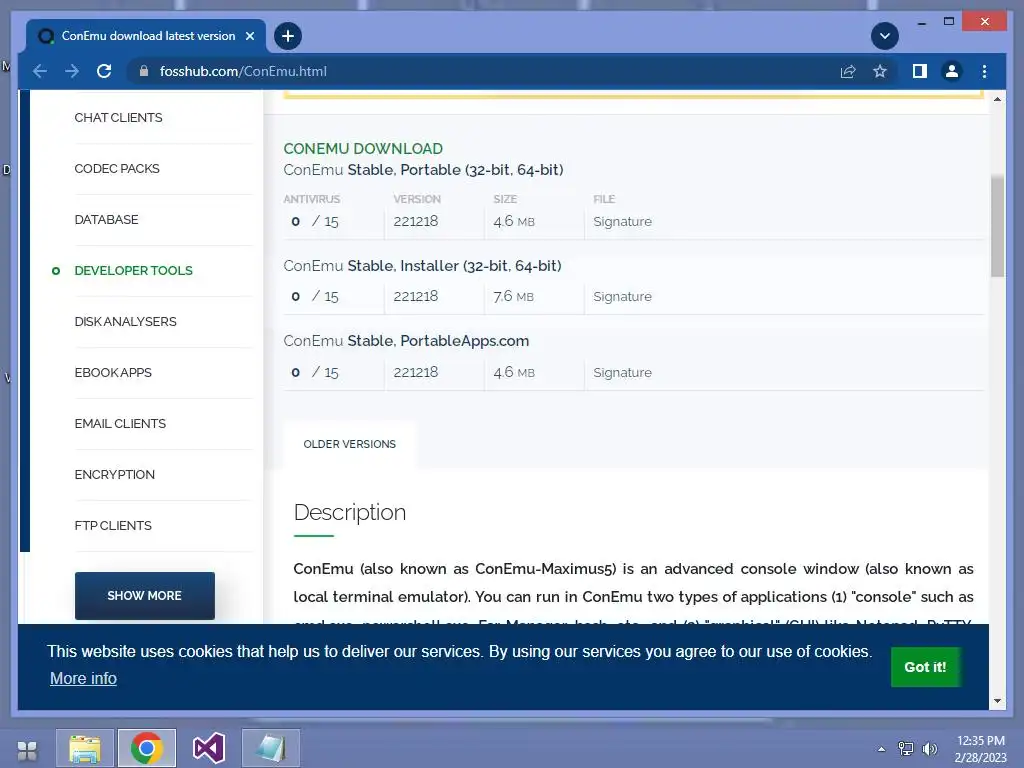Viewport: 1024px width, 768px height.
Task: Open the Chrome profile icon
Action: 952,71
